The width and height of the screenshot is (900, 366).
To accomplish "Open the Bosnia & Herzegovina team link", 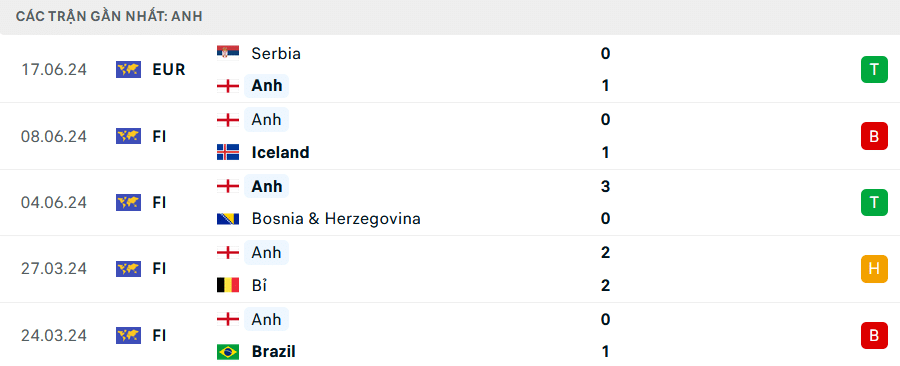I will tap(336, 219).
